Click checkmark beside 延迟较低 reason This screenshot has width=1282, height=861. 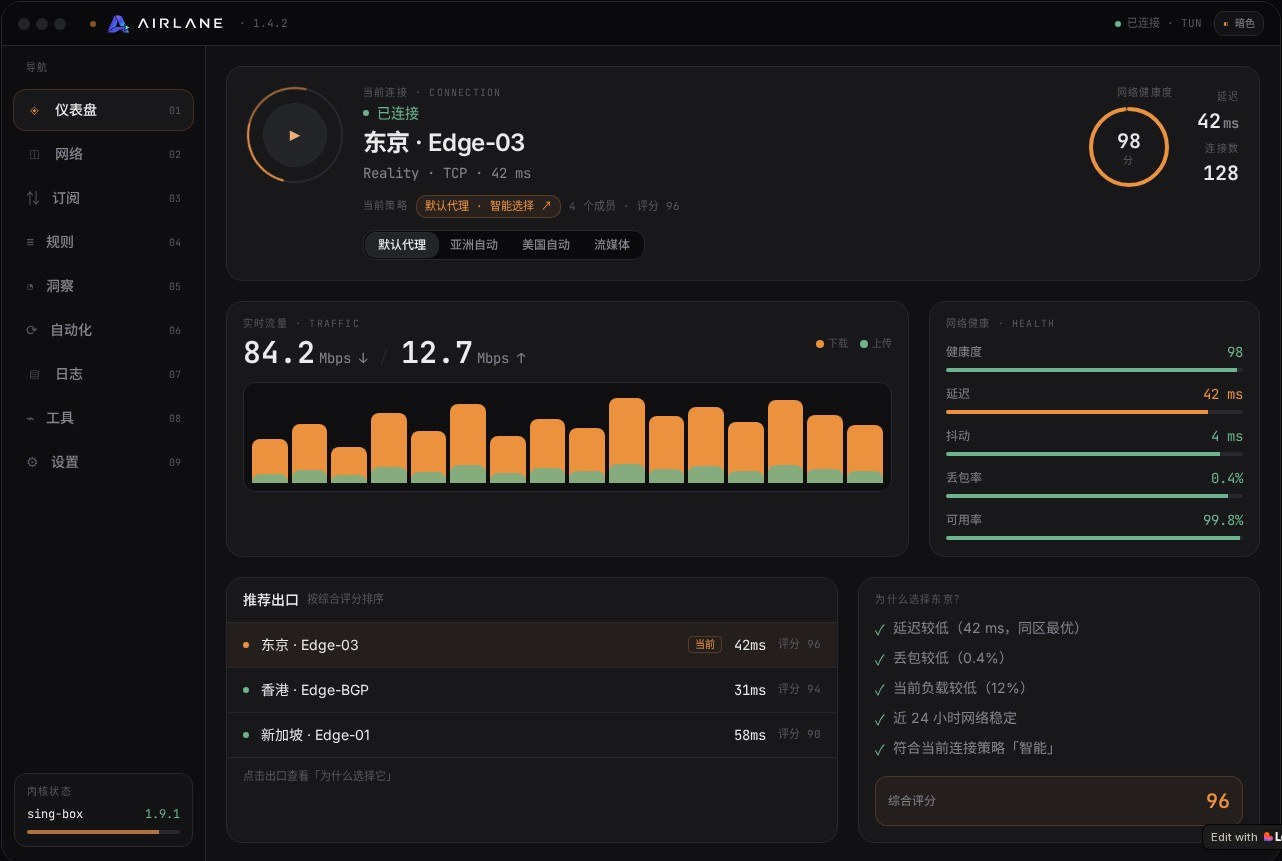(880, 629)
